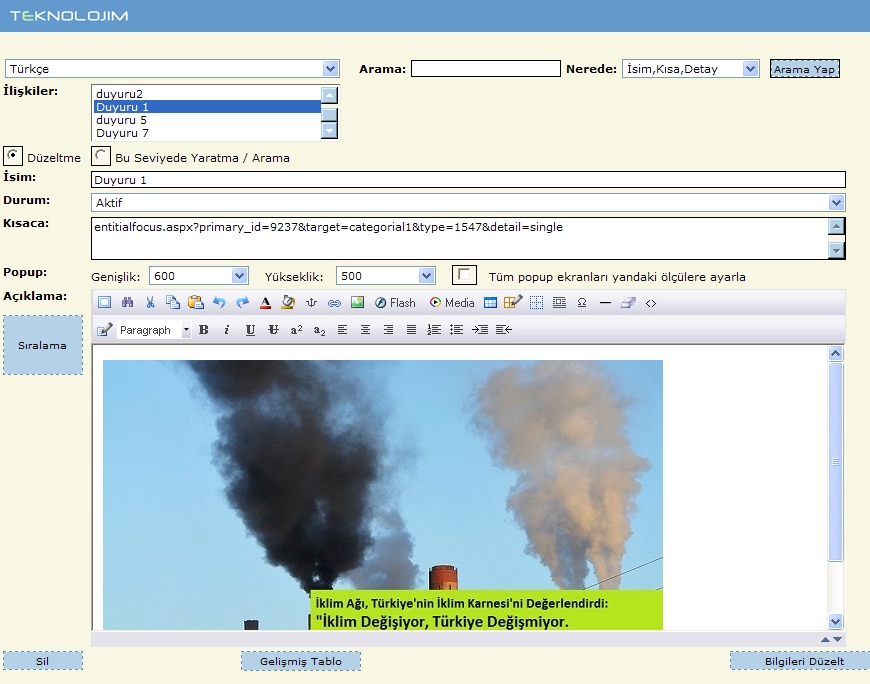
Task: Insert Flash object
Action: tap(395, 303)
